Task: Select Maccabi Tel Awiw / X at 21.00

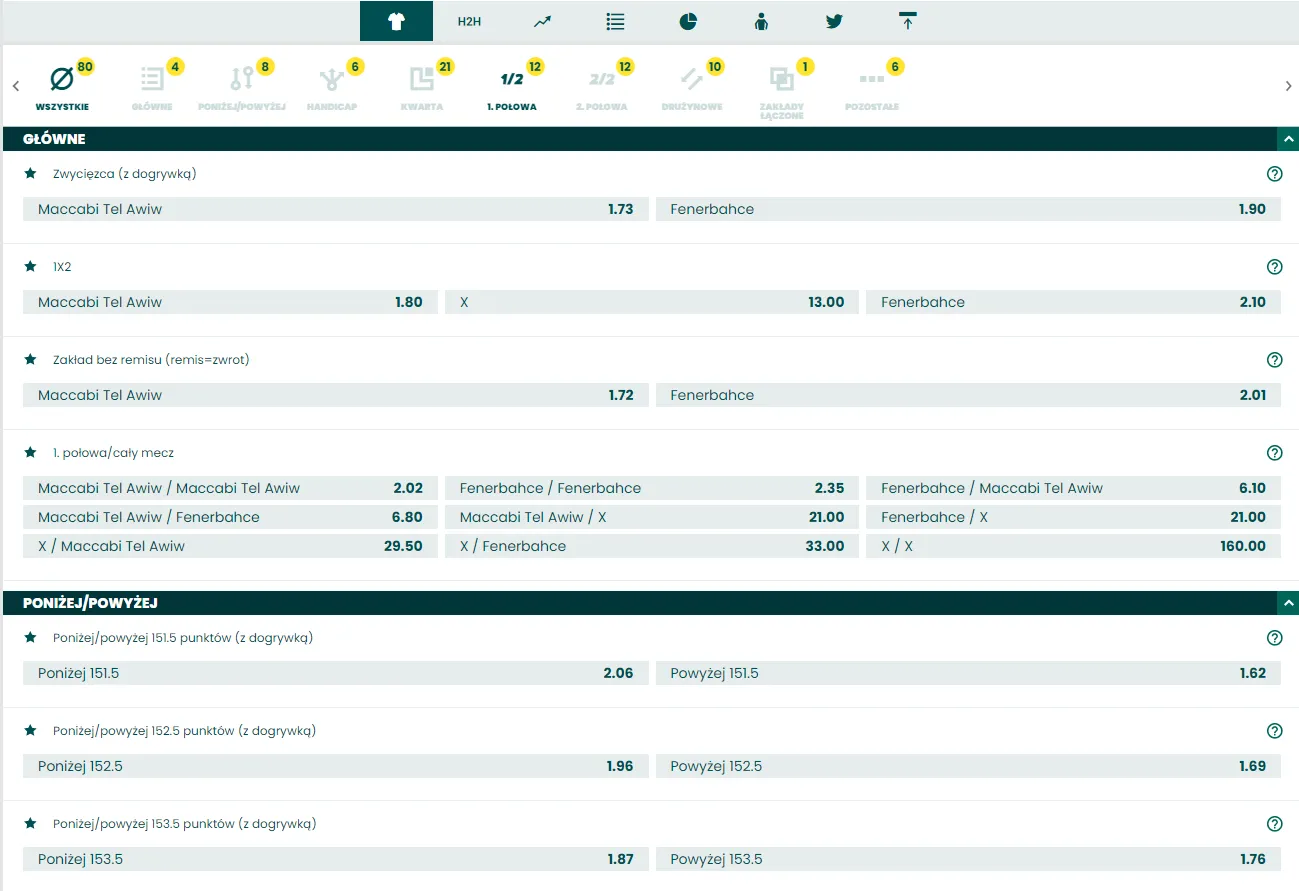Action: [652, 517]
